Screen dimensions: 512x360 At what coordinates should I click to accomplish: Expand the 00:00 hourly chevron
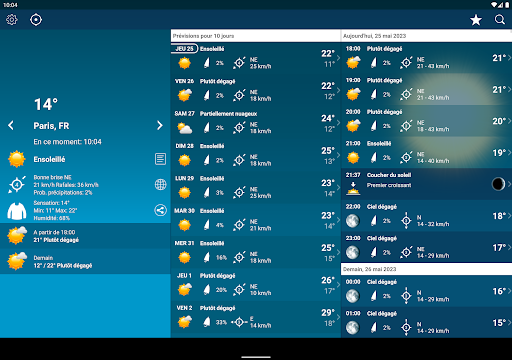tap(509, 291)
